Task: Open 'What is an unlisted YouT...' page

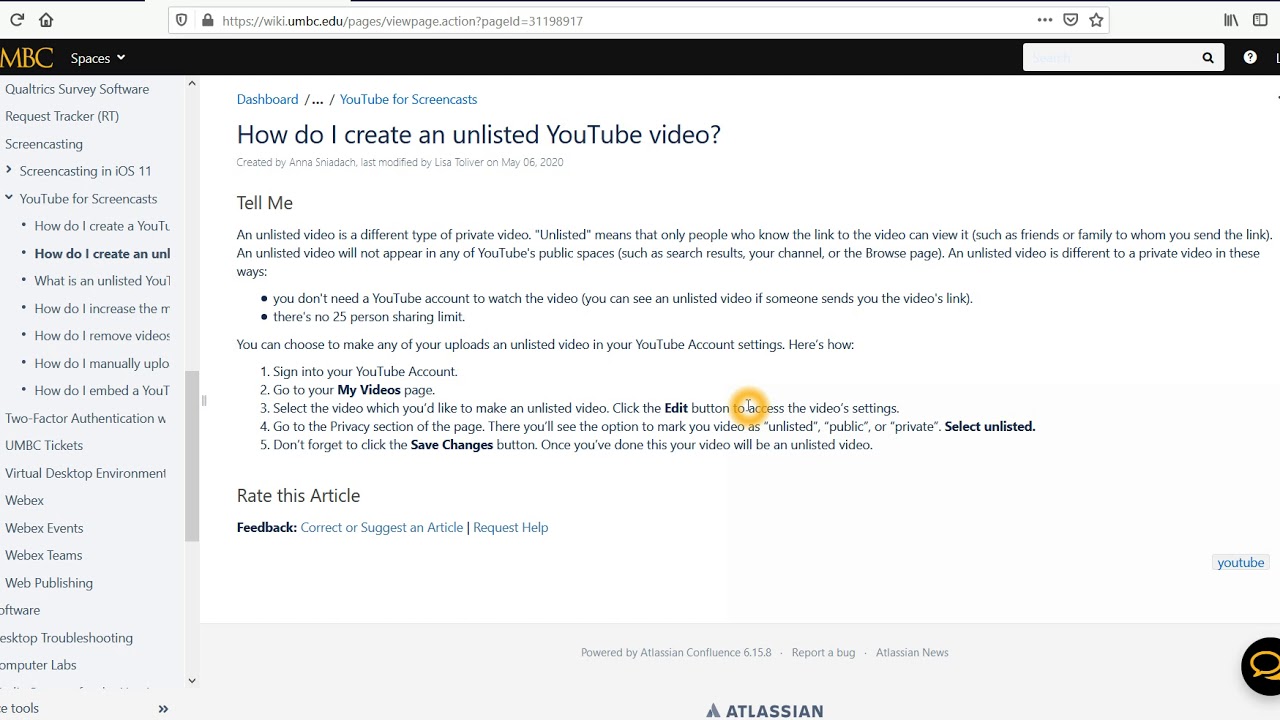Action: pyautogui.click(x=102, y=281)
